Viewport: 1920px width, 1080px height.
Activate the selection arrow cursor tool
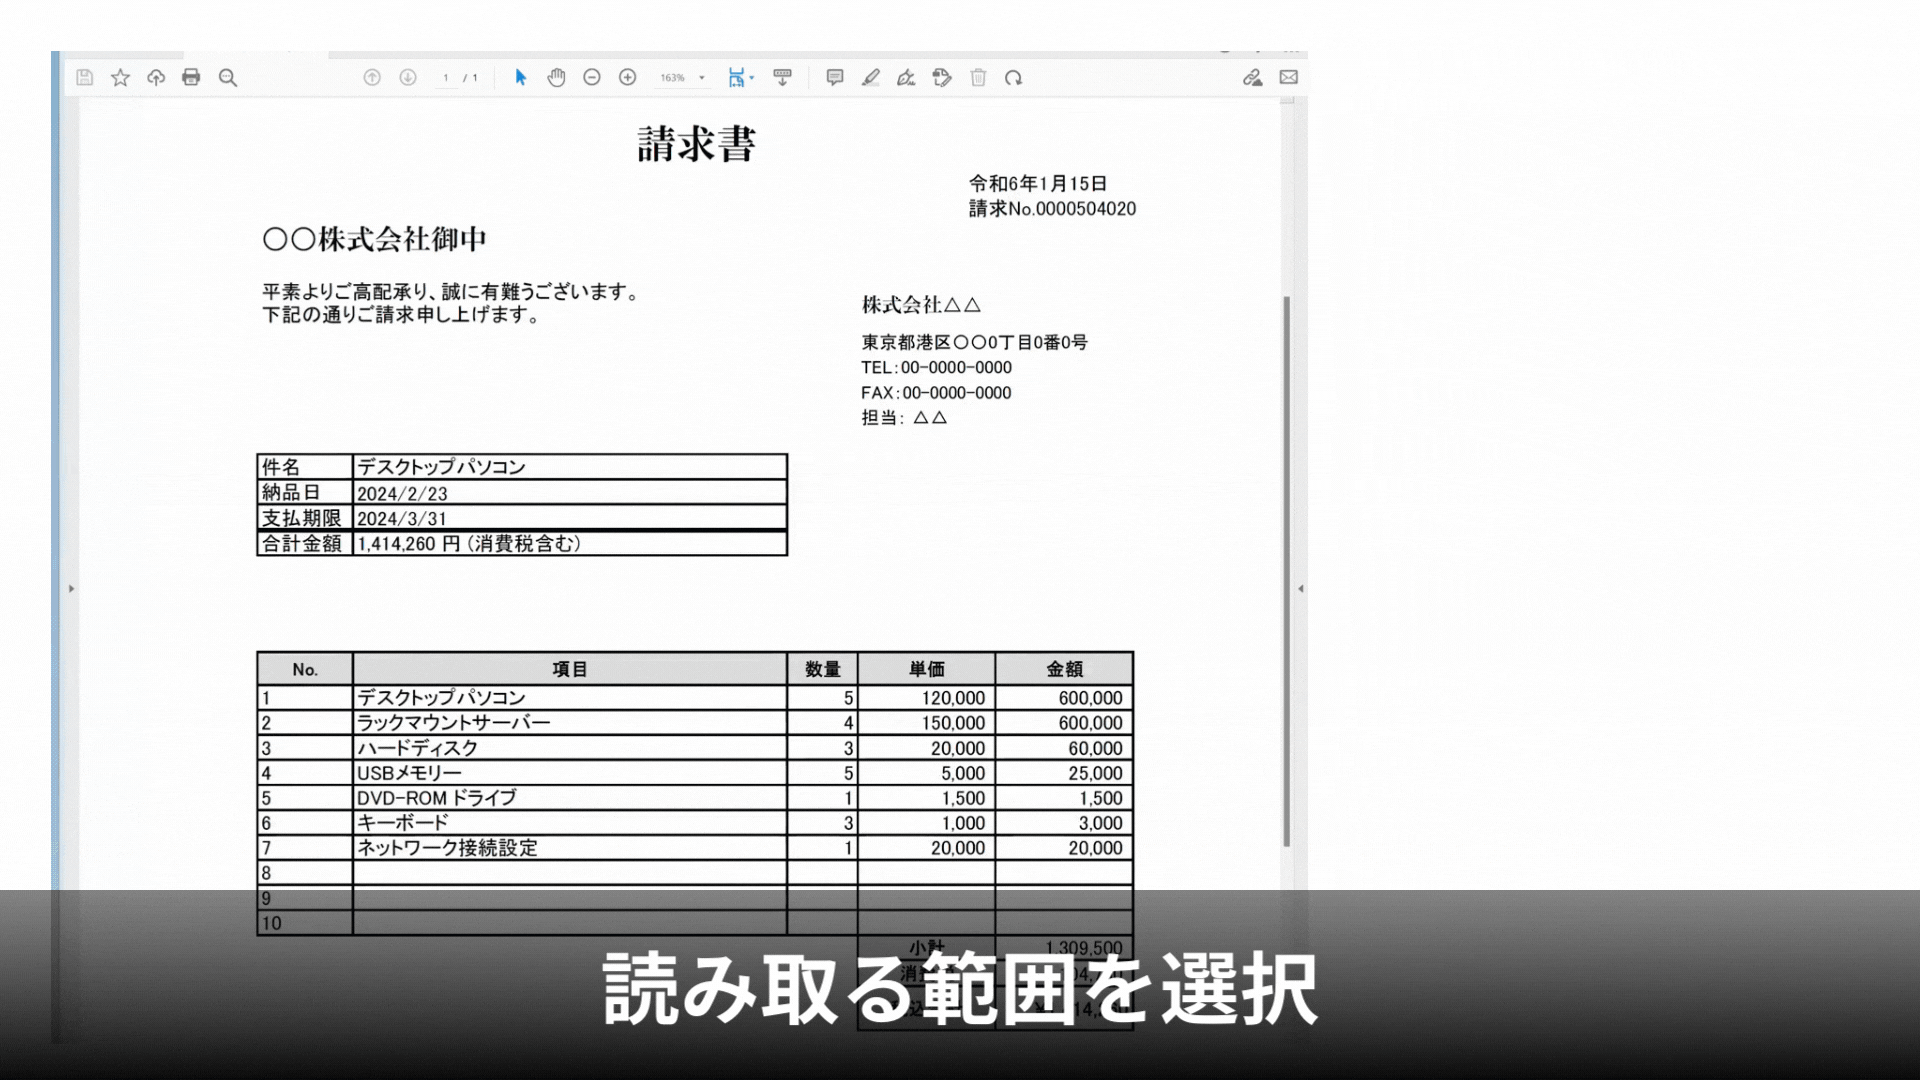tap(521, 77)
